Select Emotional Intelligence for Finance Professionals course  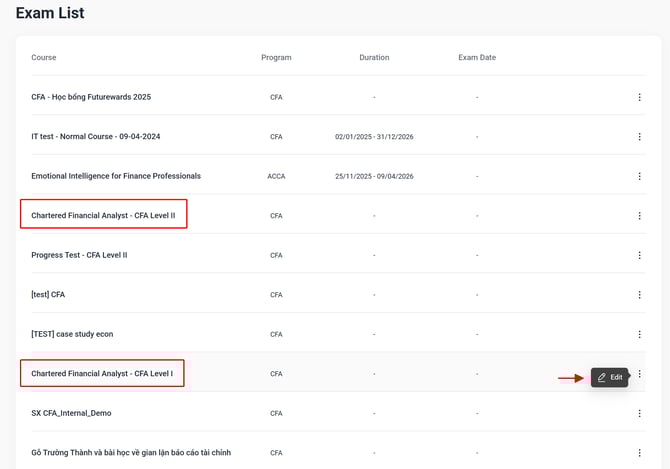pyautogui.click(x=116, y=176)
